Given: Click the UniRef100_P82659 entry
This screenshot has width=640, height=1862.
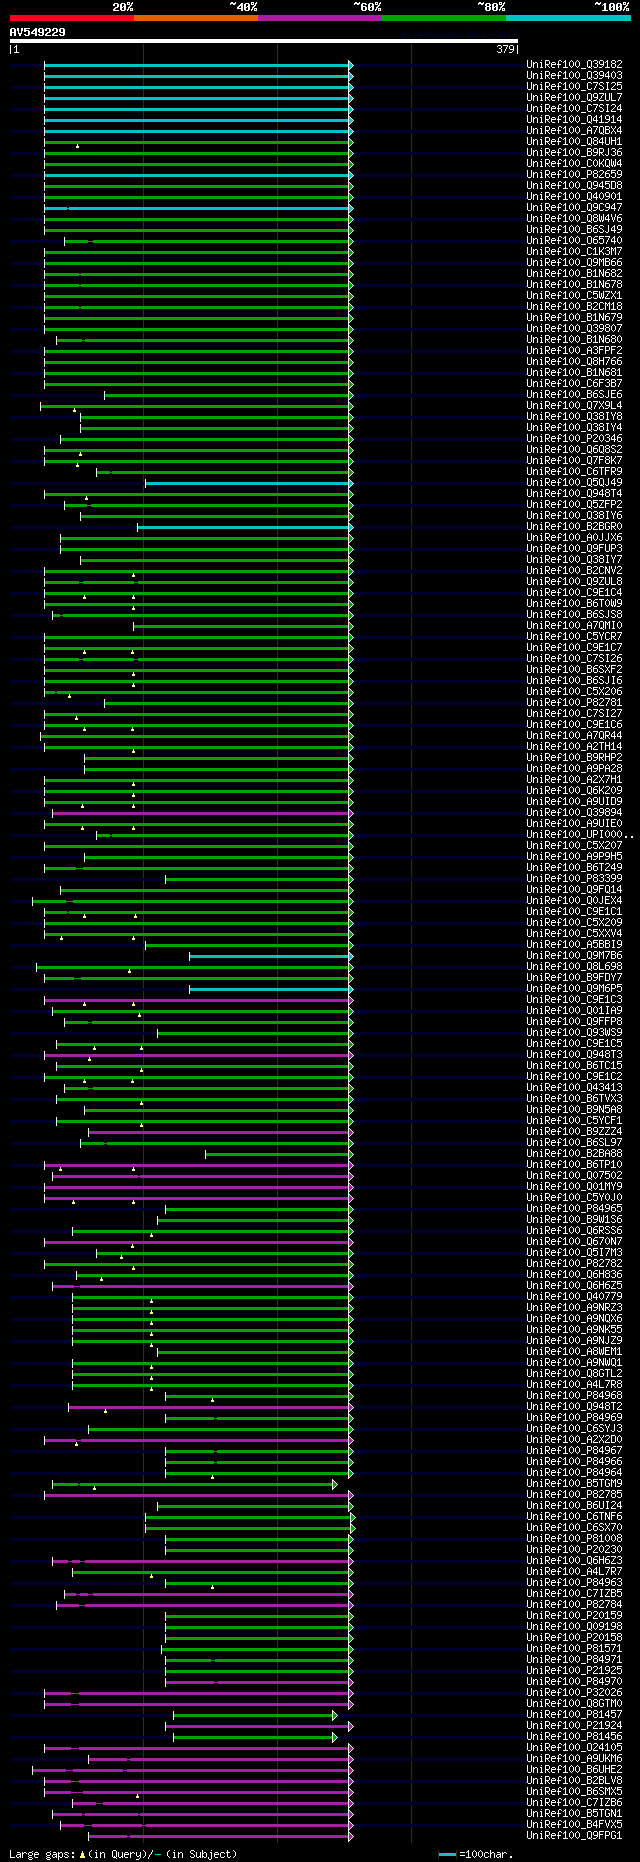Looking at the screenshot, I should [x=574, y=175].
